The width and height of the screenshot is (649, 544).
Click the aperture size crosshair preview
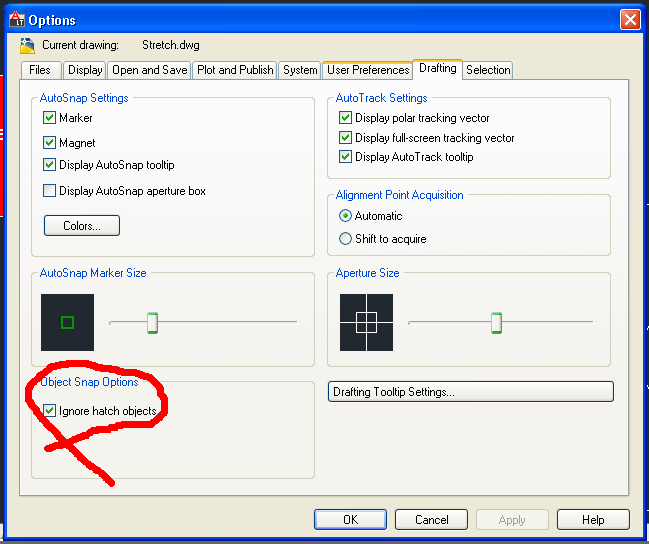coord(366,323)
